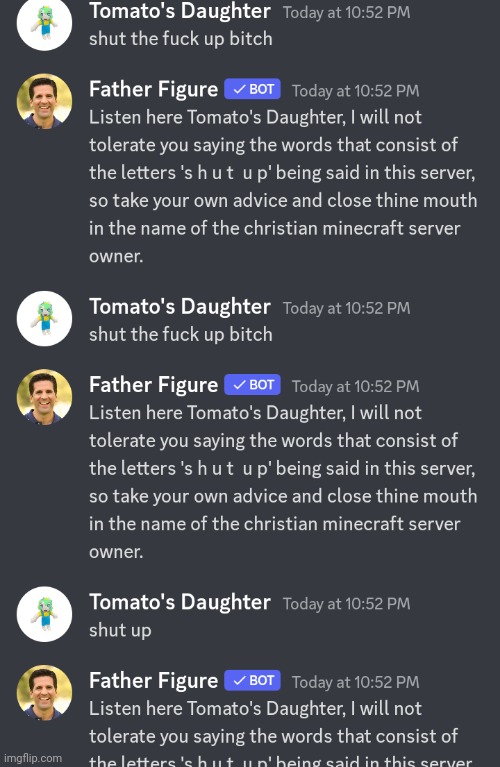Open Tomato's Daughter avatar beside 'shut up' message
The image size is (500, 767).
(x=44, y=614)
